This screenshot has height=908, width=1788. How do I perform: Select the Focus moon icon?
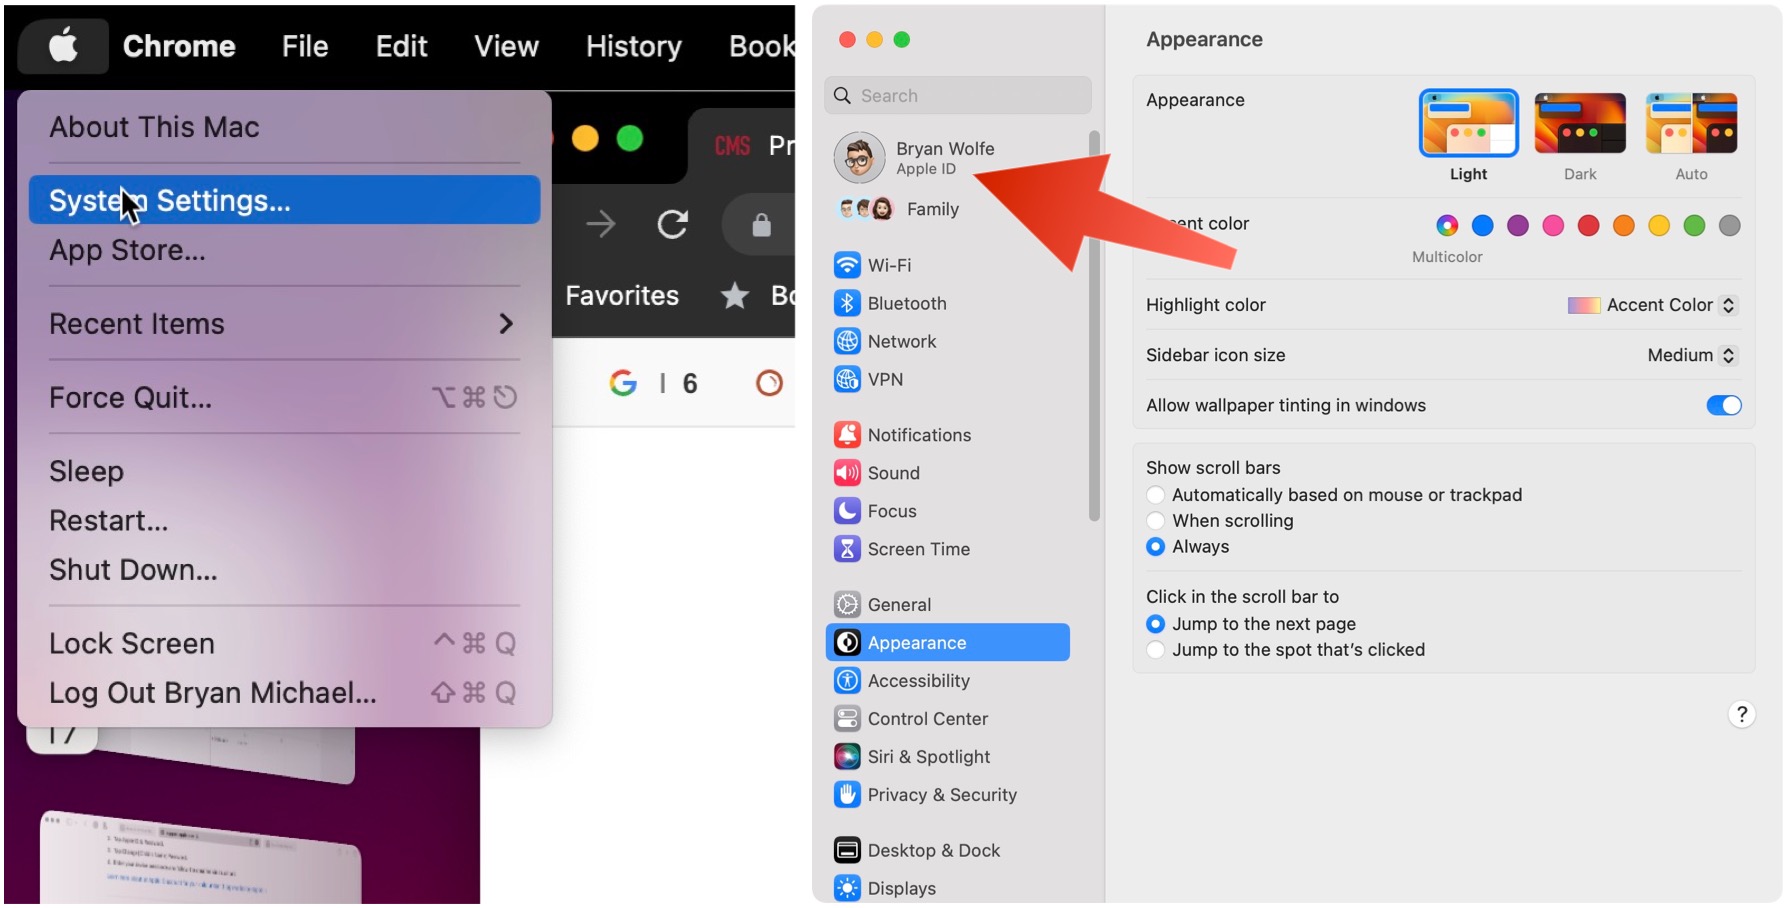click(x=847, y=511)
